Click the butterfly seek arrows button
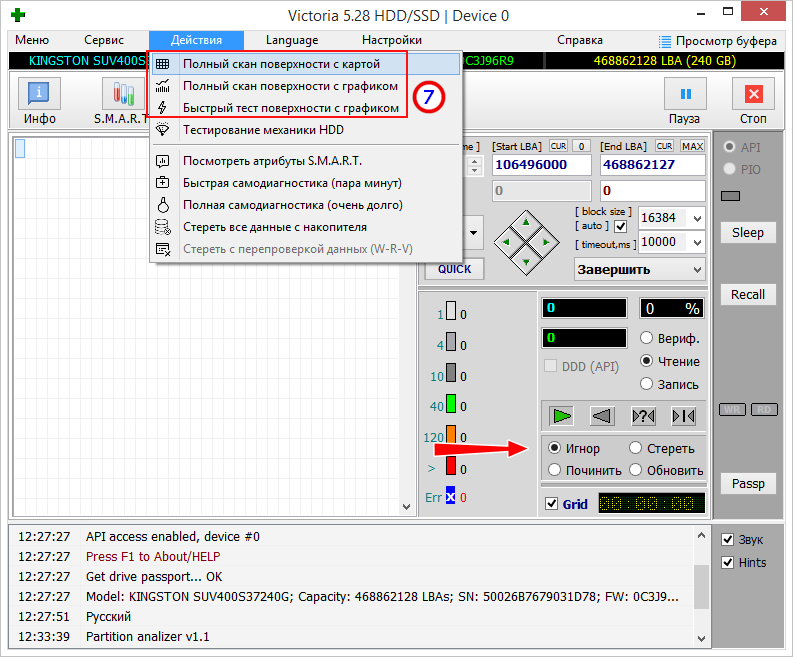Image resolution: width=793 pixels, height=657 pixels. click(x=684, y=416)
